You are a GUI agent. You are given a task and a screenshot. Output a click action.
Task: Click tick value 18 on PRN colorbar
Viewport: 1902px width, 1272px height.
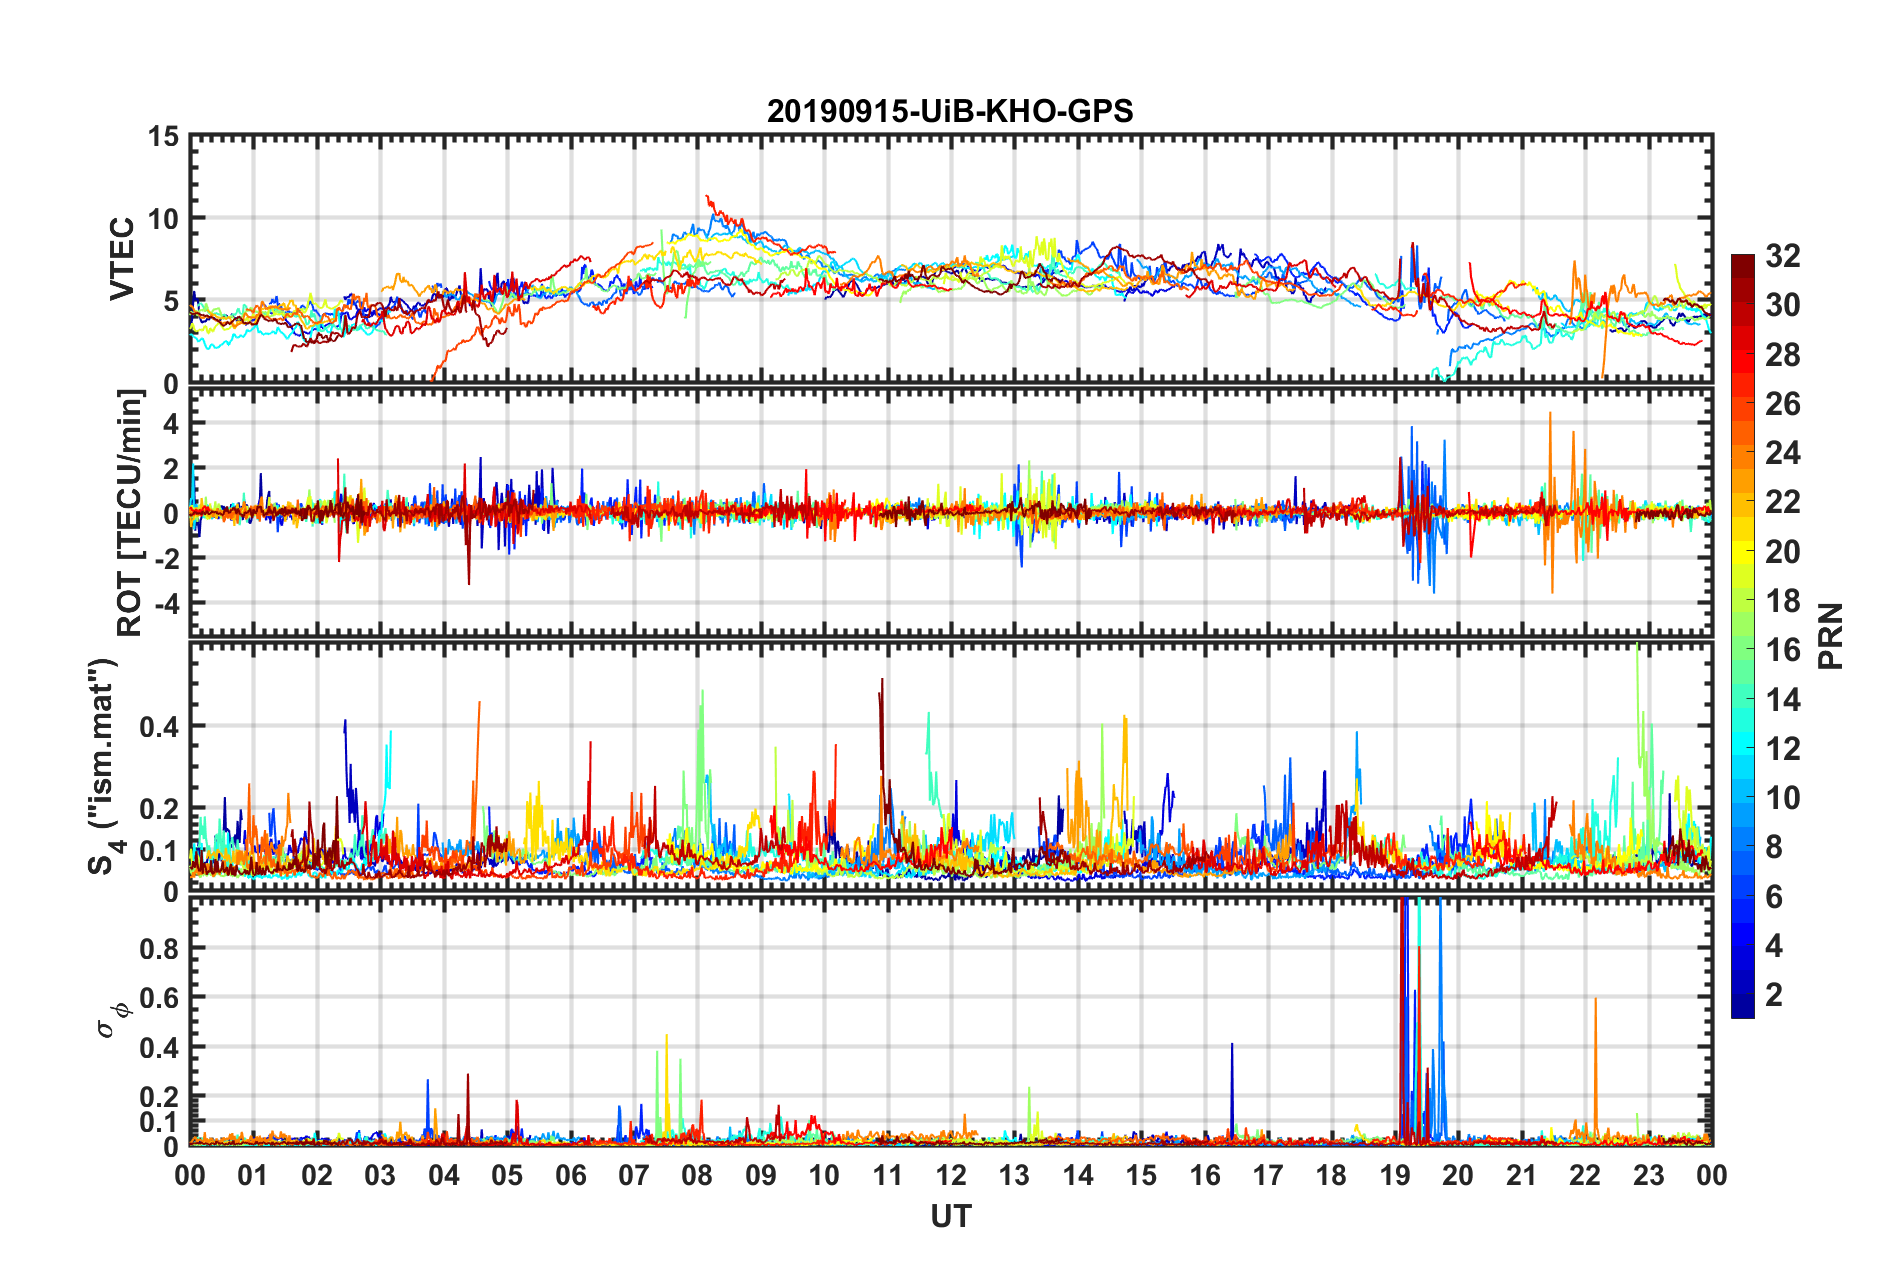(1782, 601)
